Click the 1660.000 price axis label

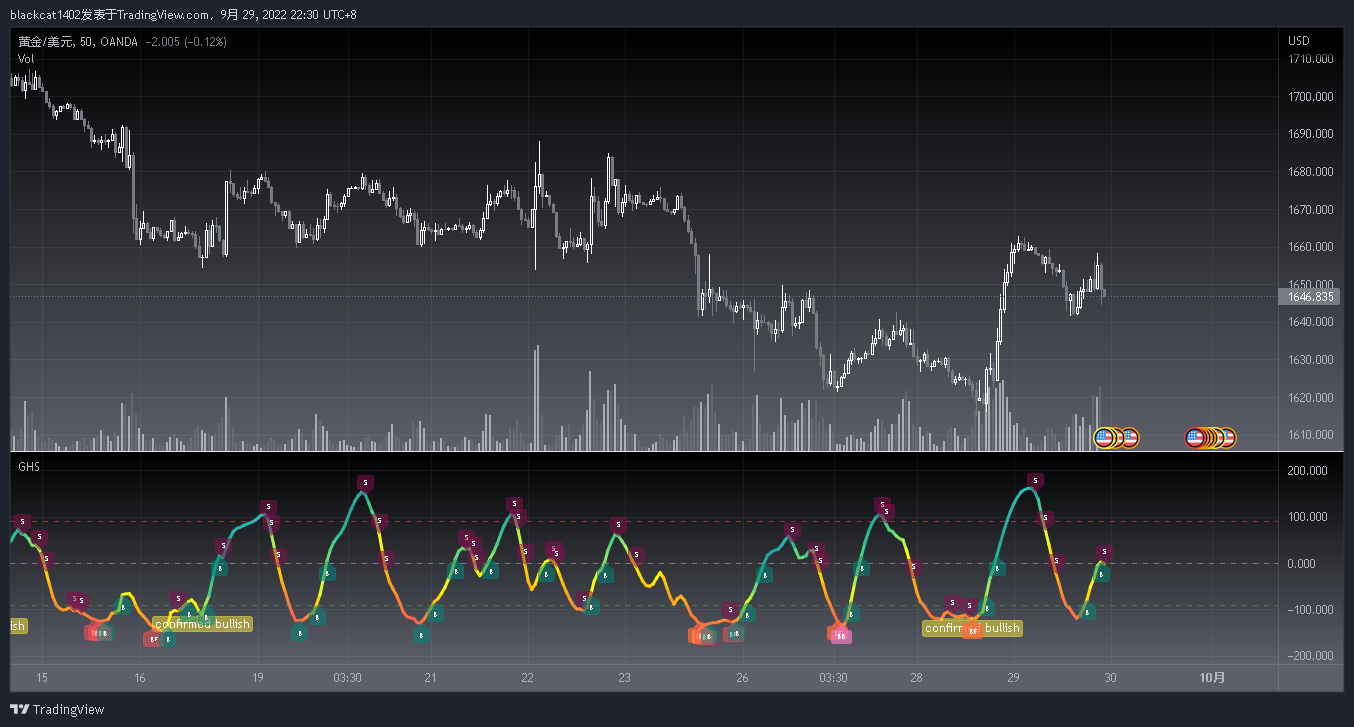[1311, 247]
